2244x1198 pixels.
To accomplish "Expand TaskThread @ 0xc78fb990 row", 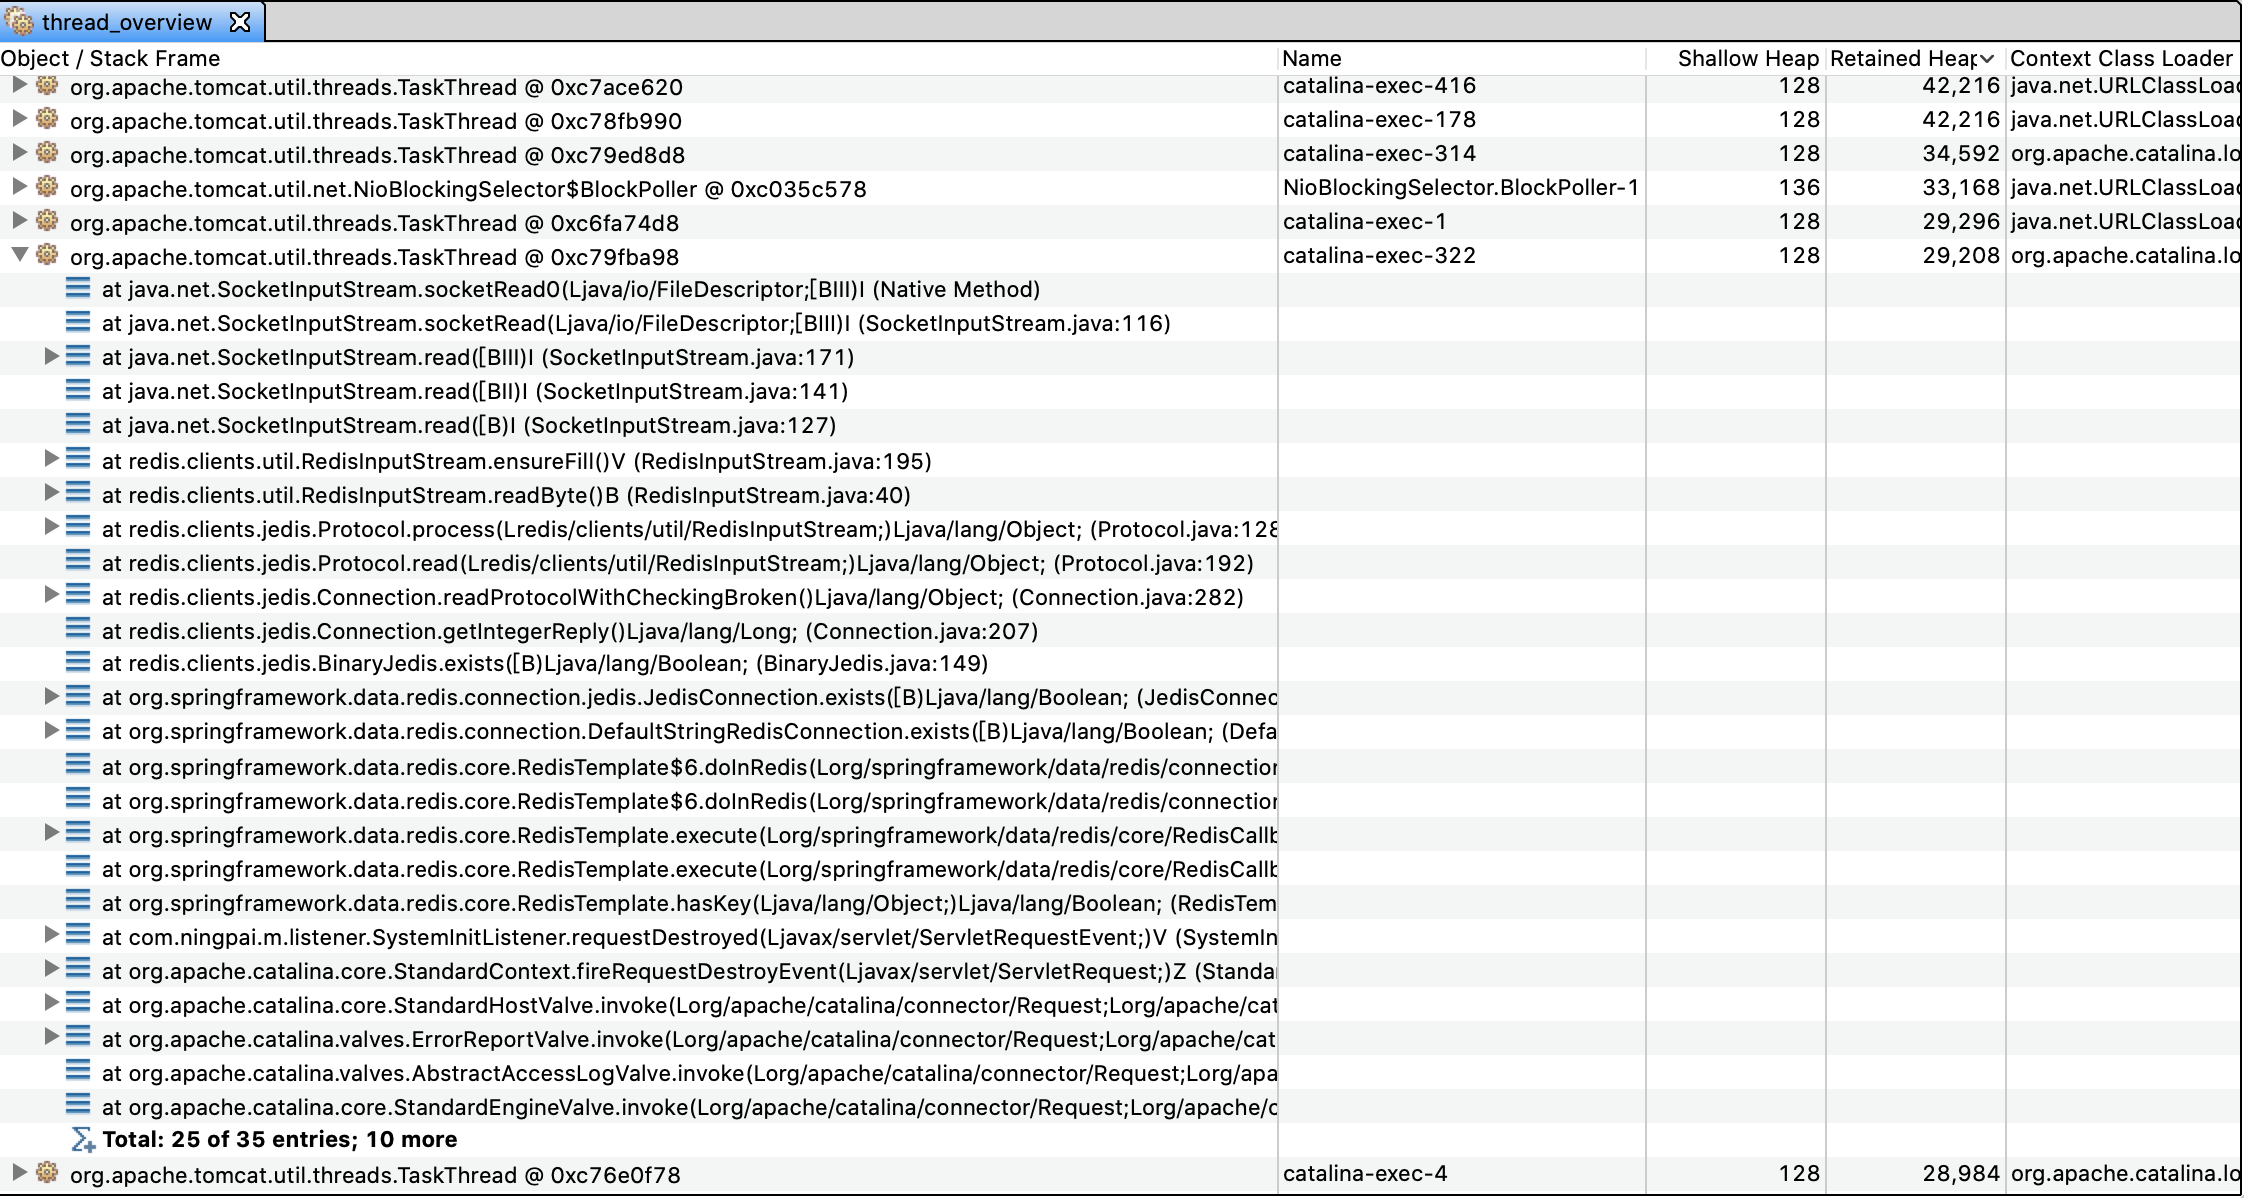I will coord(19,120).
